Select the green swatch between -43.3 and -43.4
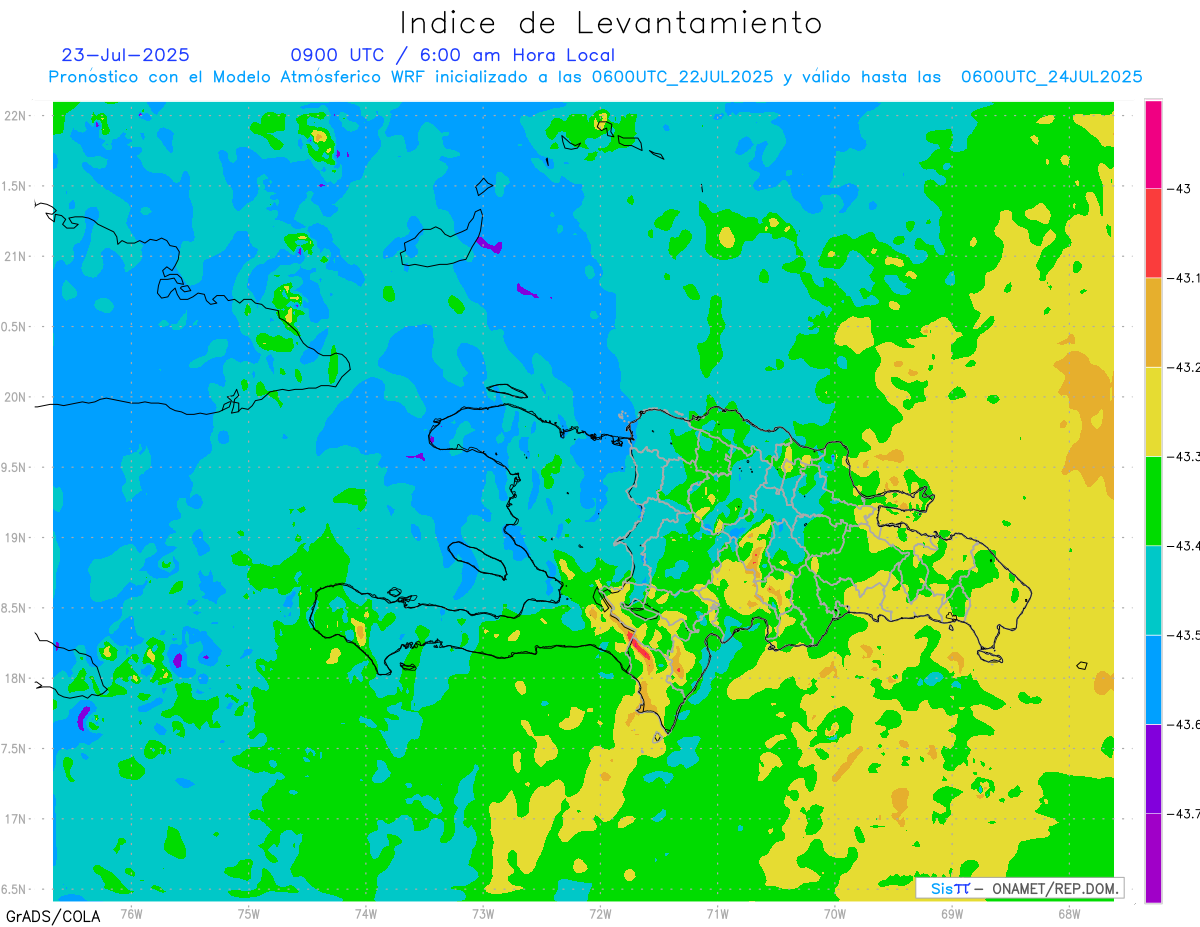Screen dimensions: 1200x927 coord(1153,500)
